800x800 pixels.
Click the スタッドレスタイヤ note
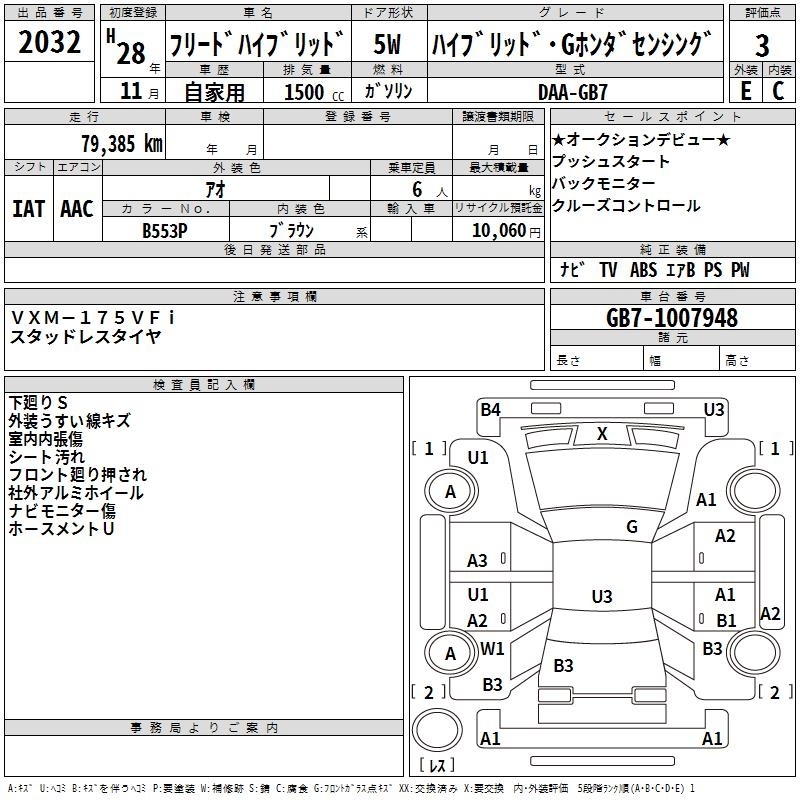[x=85, y=337]
